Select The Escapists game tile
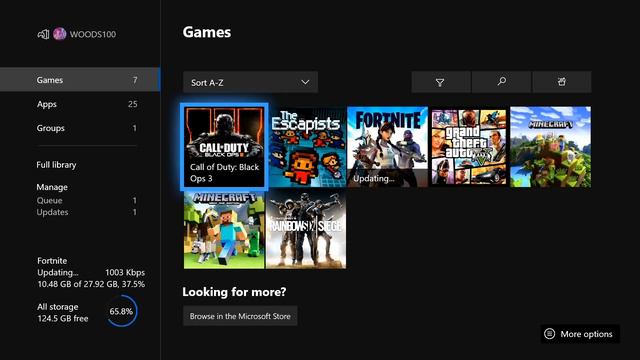 coord(306,147)
